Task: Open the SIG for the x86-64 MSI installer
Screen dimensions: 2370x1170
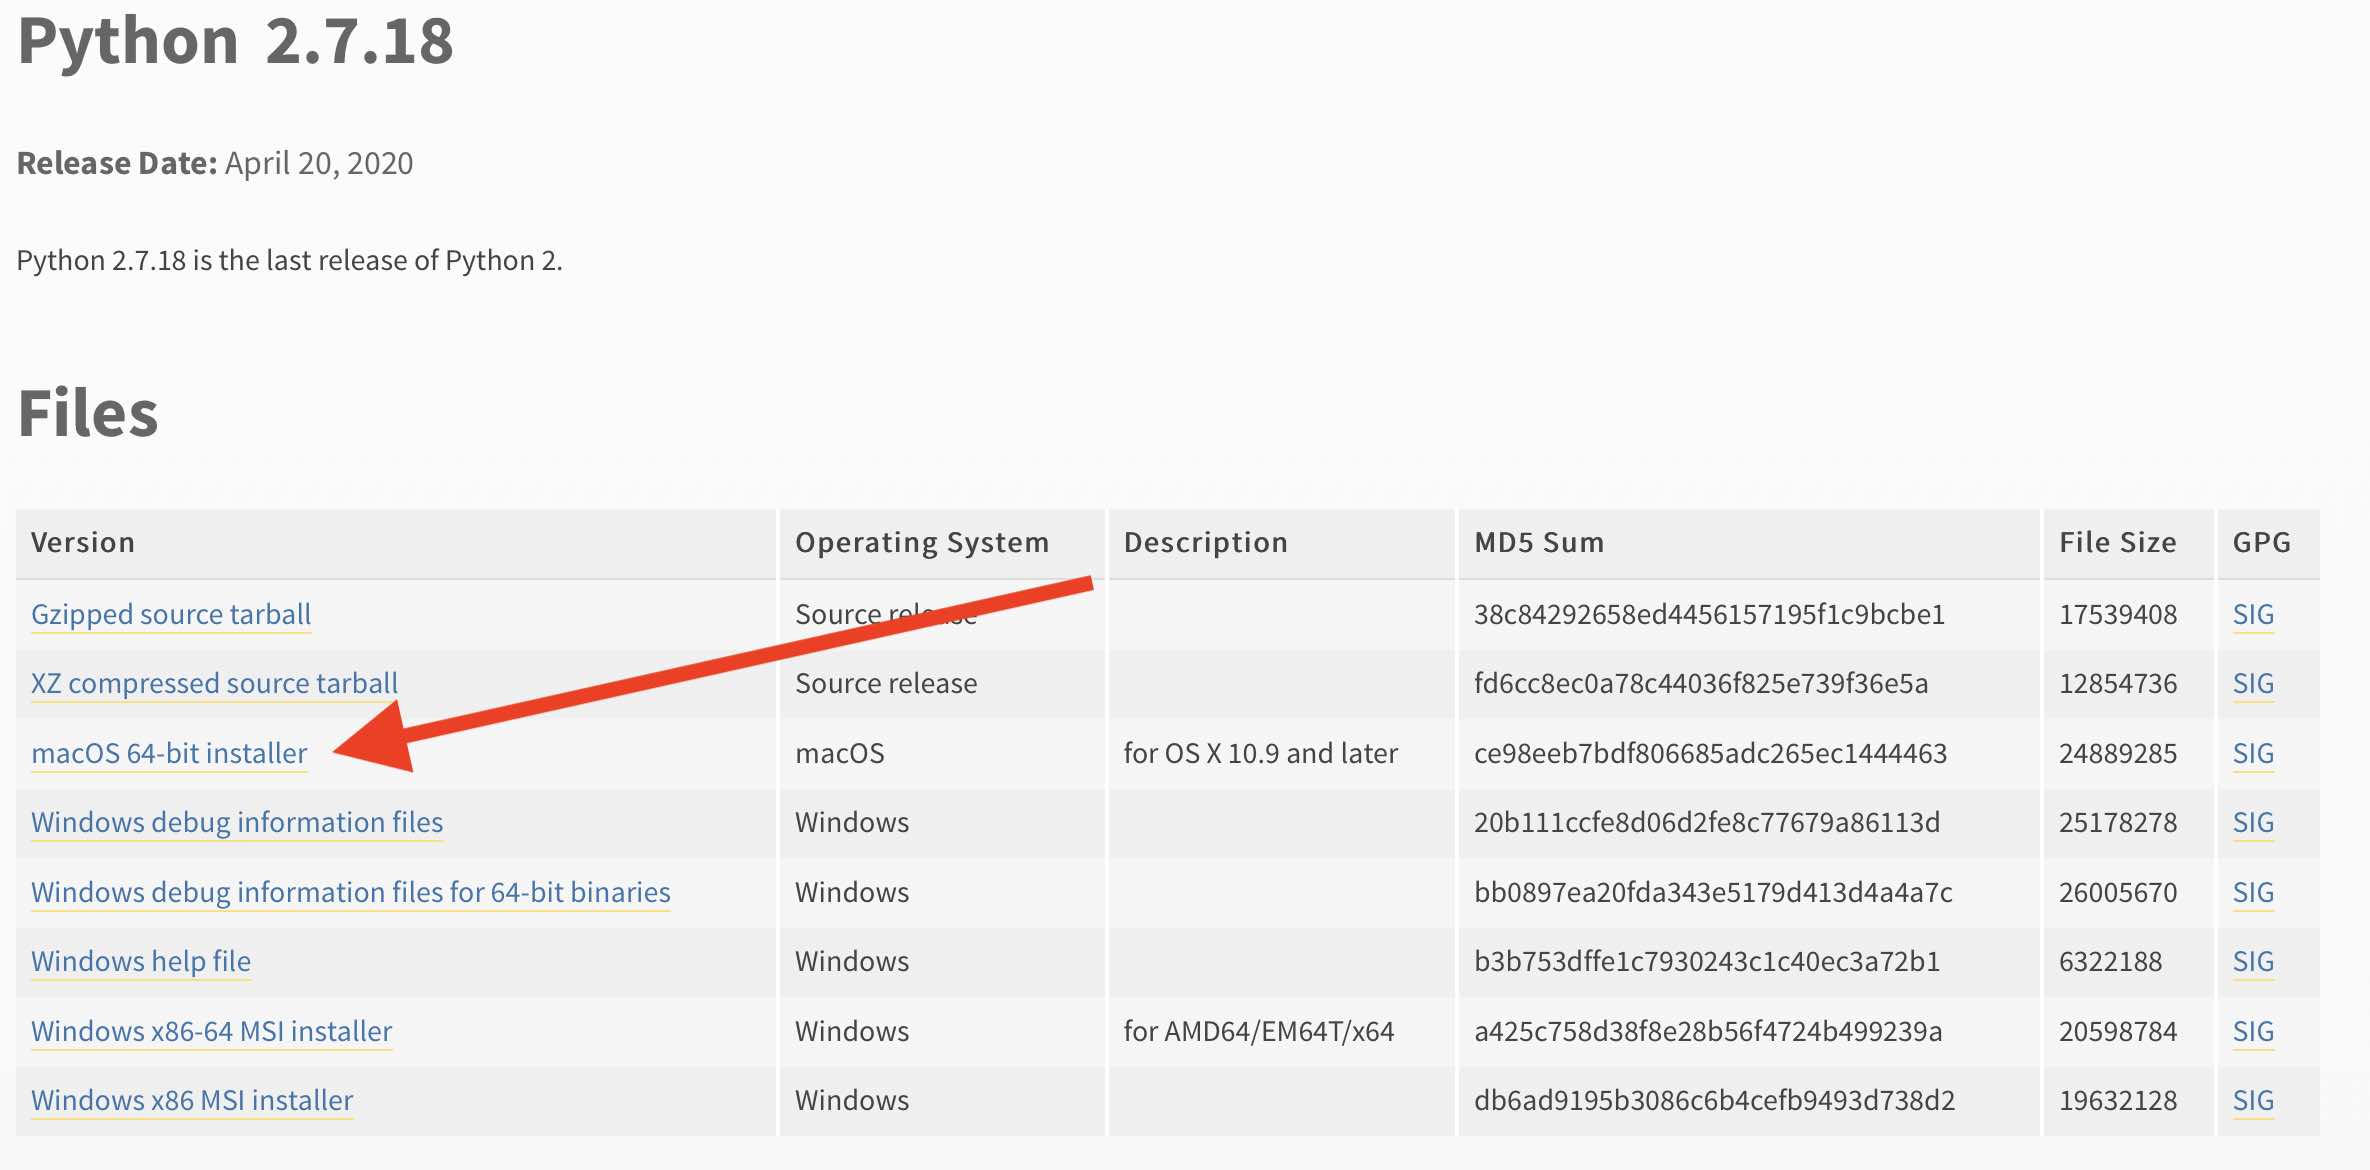Action: (2251, 1031)
